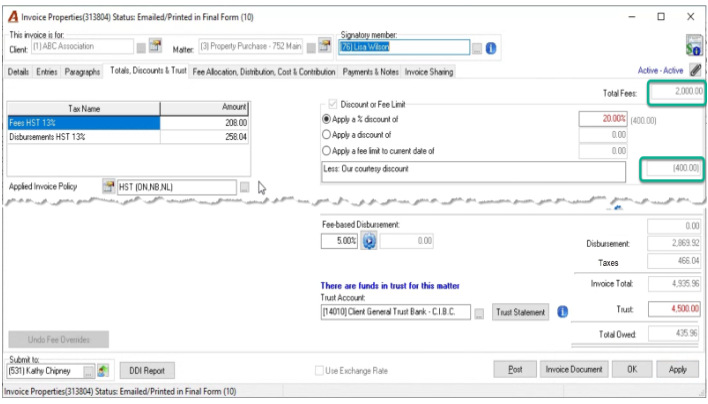Confirm with the OK button
The height and width of the screenshot is (404, 708).
coord(632,369)
